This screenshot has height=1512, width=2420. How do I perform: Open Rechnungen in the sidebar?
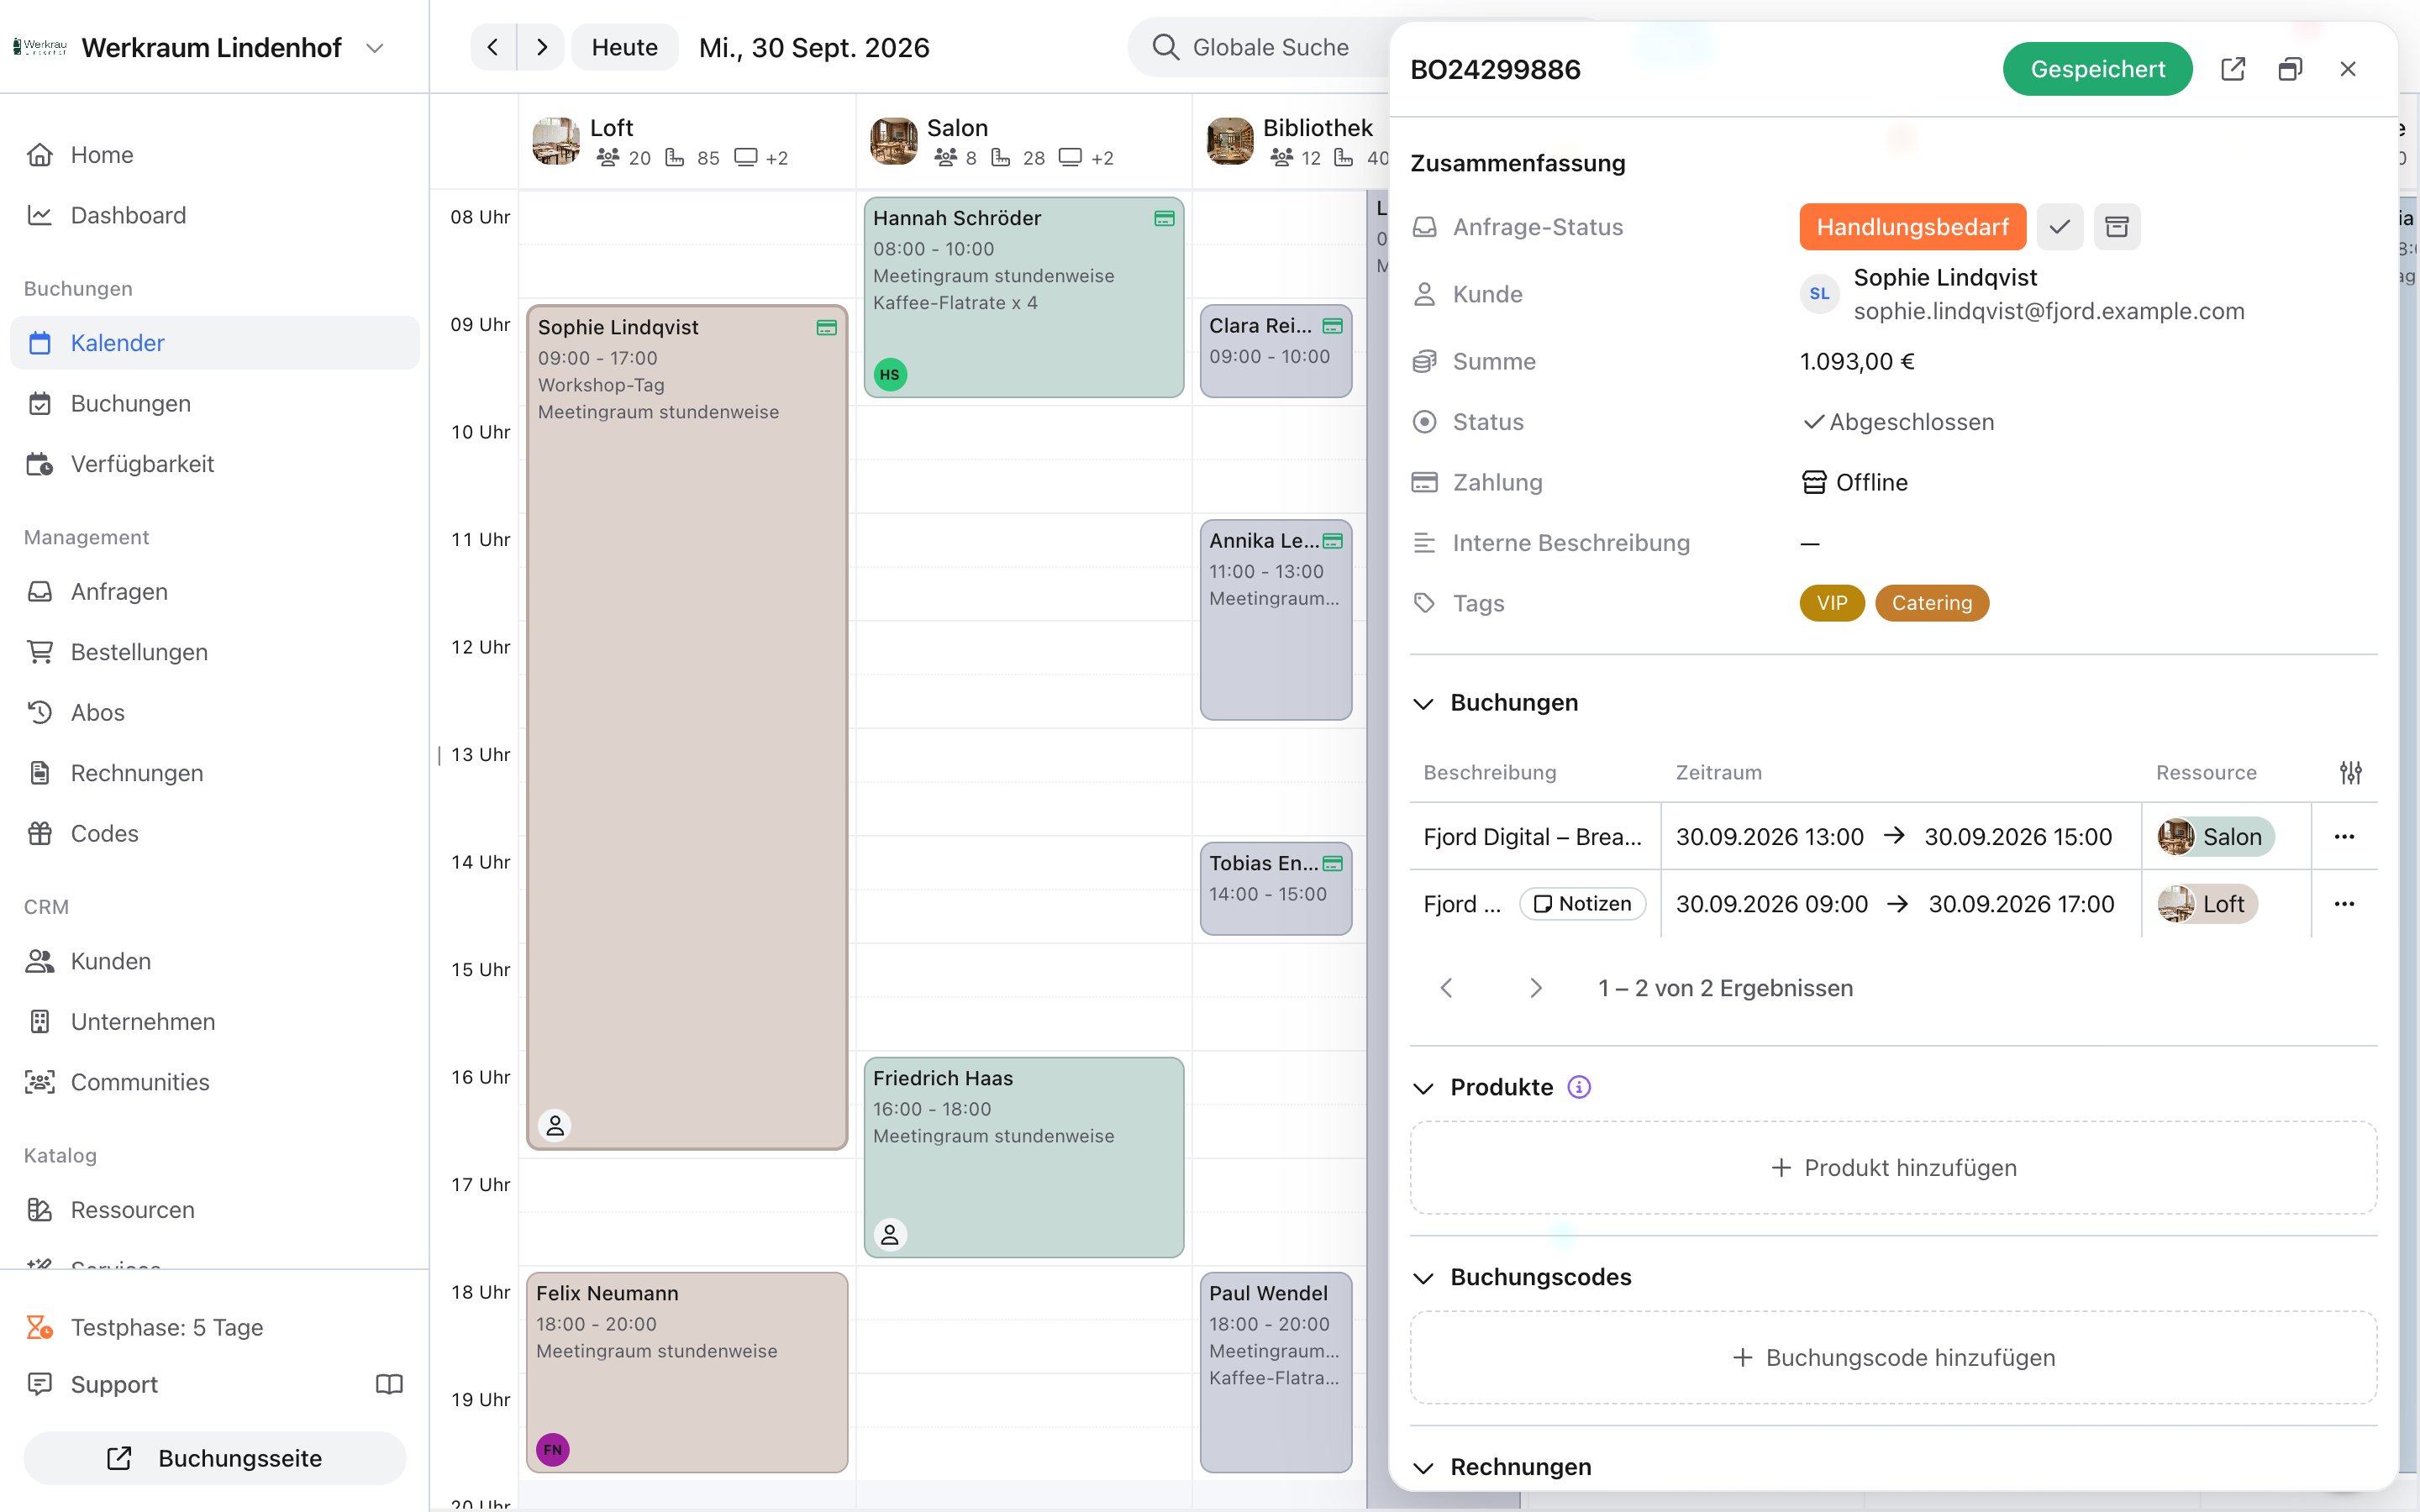click(215, 773)
